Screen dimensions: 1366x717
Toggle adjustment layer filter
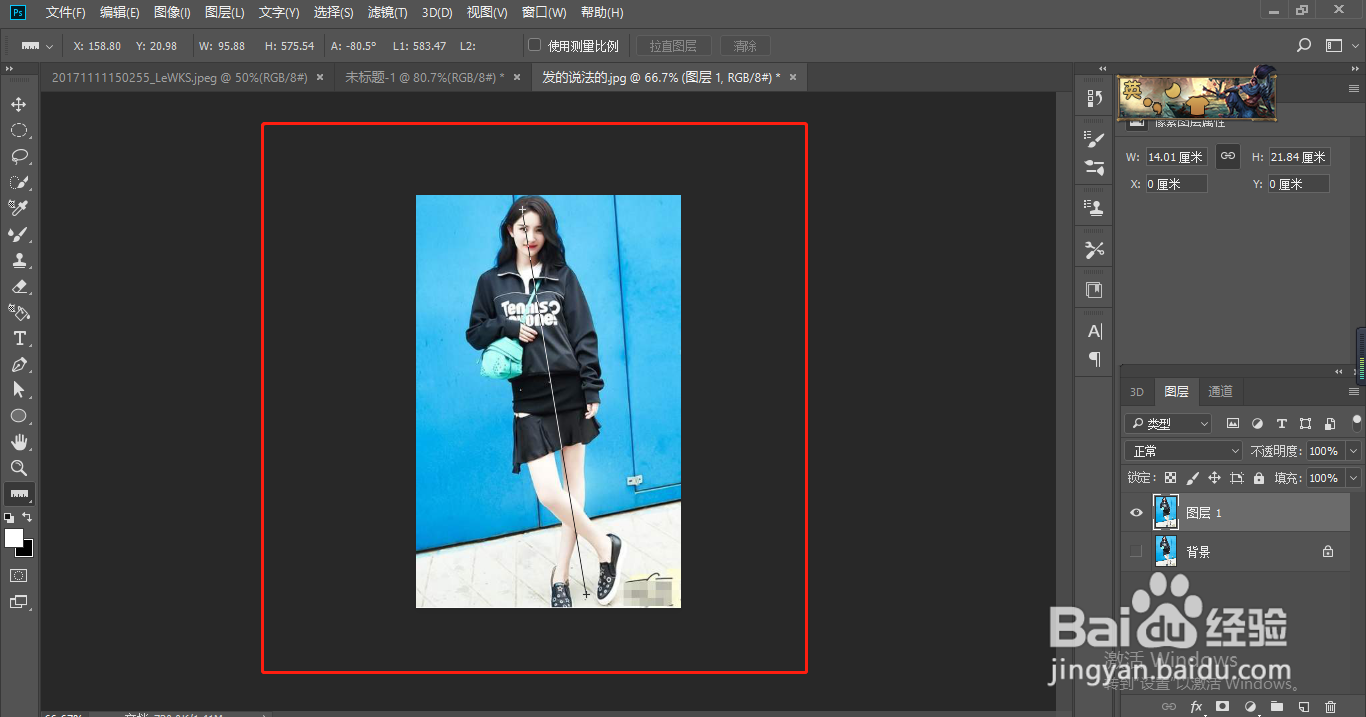(x=1257, y=424)
